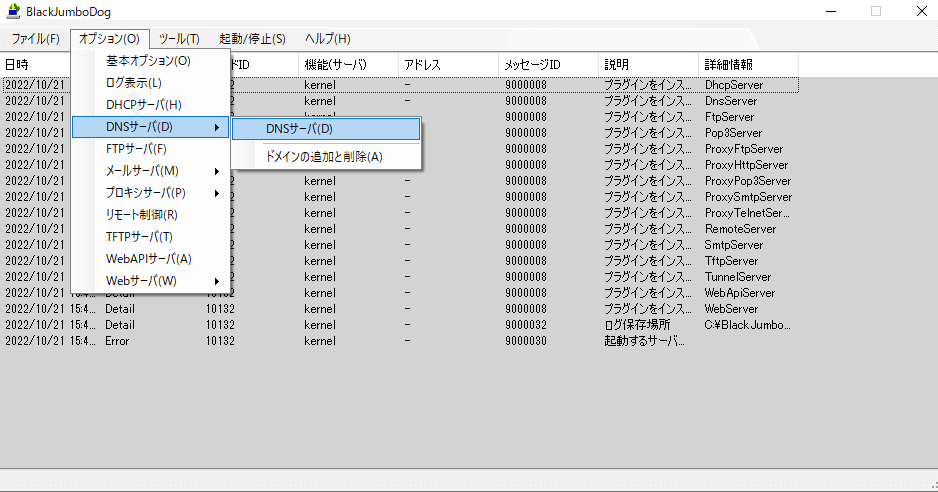Select 基本オプション(O) menu entry

tap(151, 61)
